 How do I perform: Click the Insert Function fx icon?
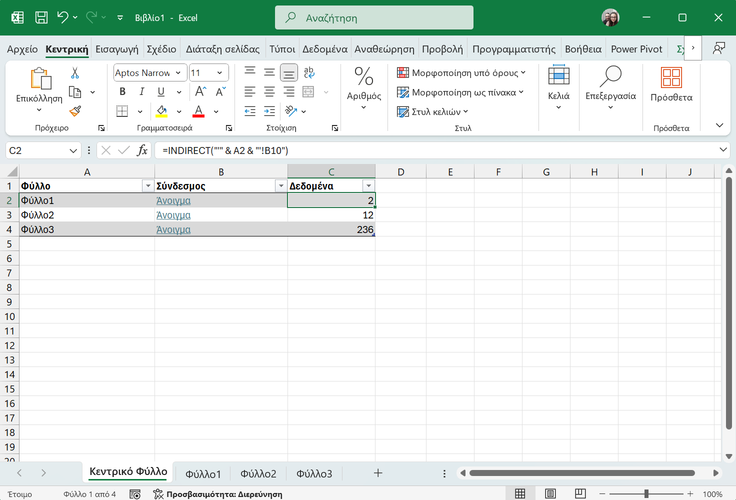coord(142,150)
